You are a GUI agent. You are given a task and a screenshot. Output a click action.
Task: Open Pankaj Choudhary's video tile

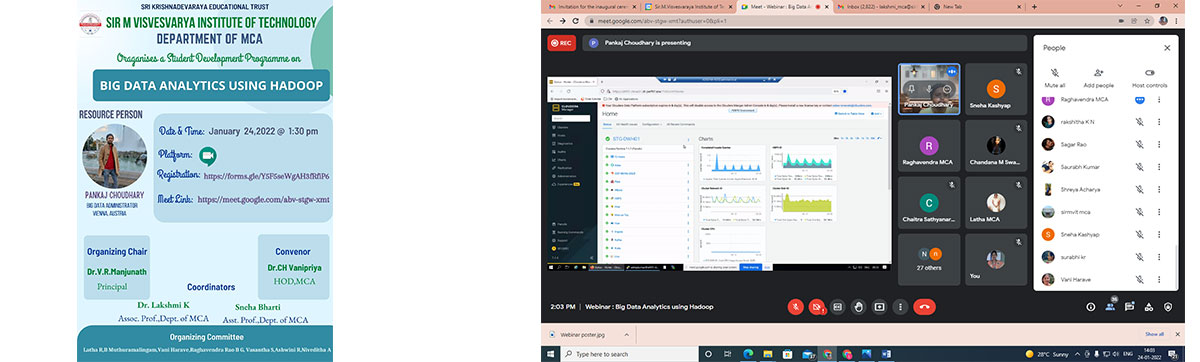(929, 88)
